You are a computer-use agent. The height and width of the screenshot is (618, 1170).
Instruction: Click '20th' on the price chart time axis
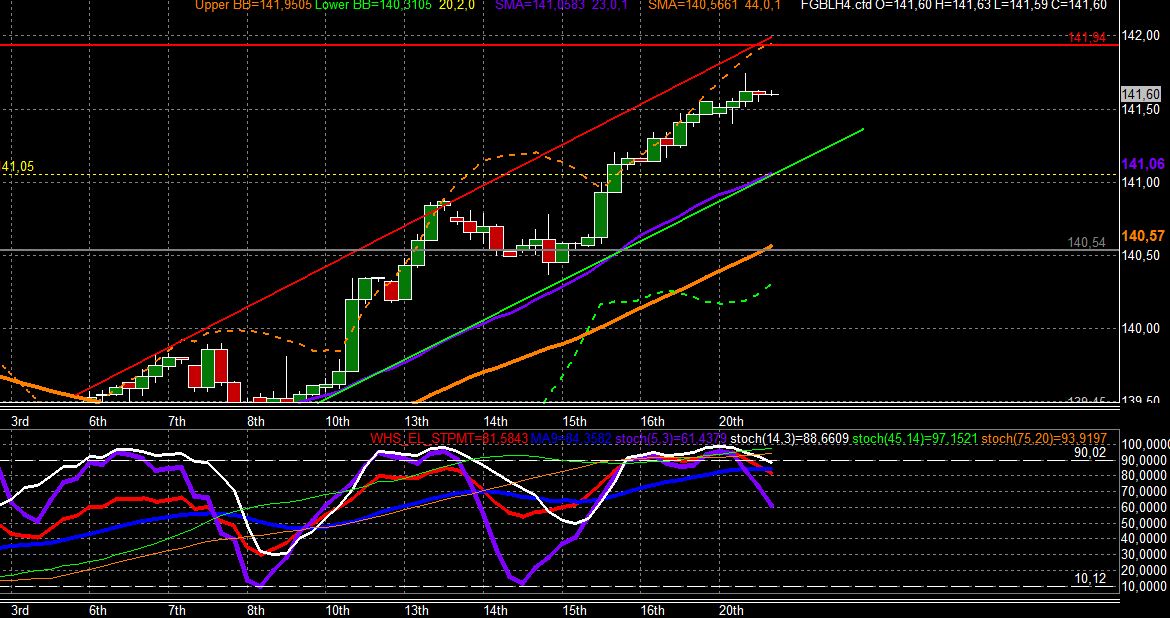click(731, 421)
